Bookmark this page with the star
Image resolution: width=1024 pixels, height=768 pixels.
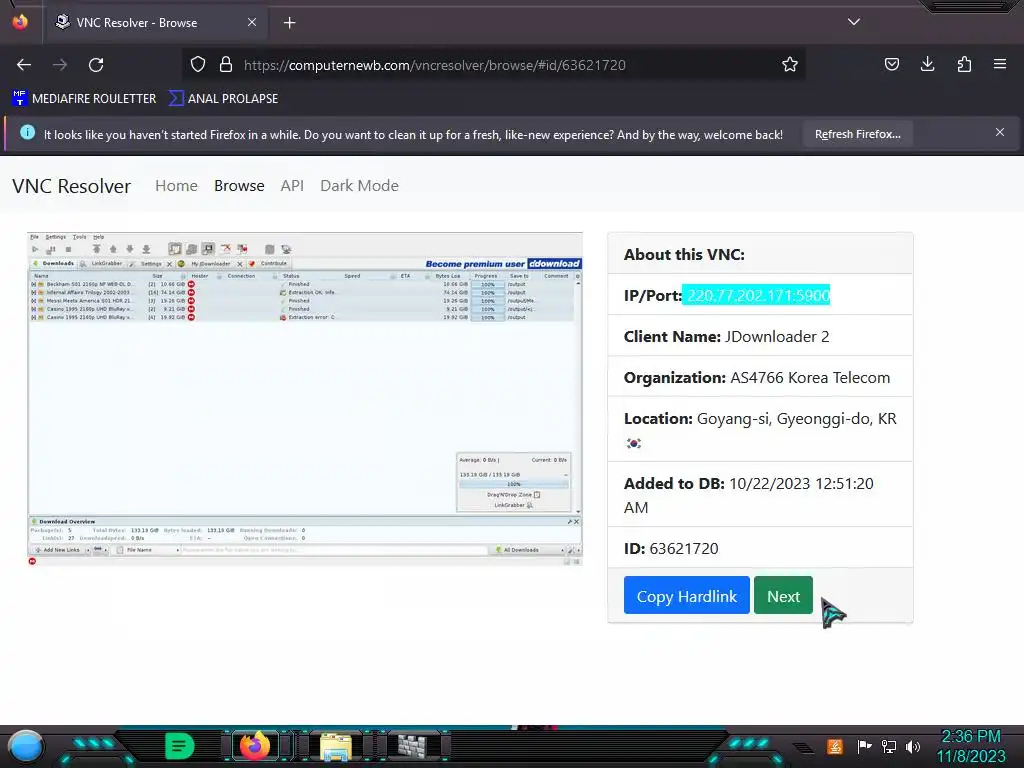coord(790,65)
